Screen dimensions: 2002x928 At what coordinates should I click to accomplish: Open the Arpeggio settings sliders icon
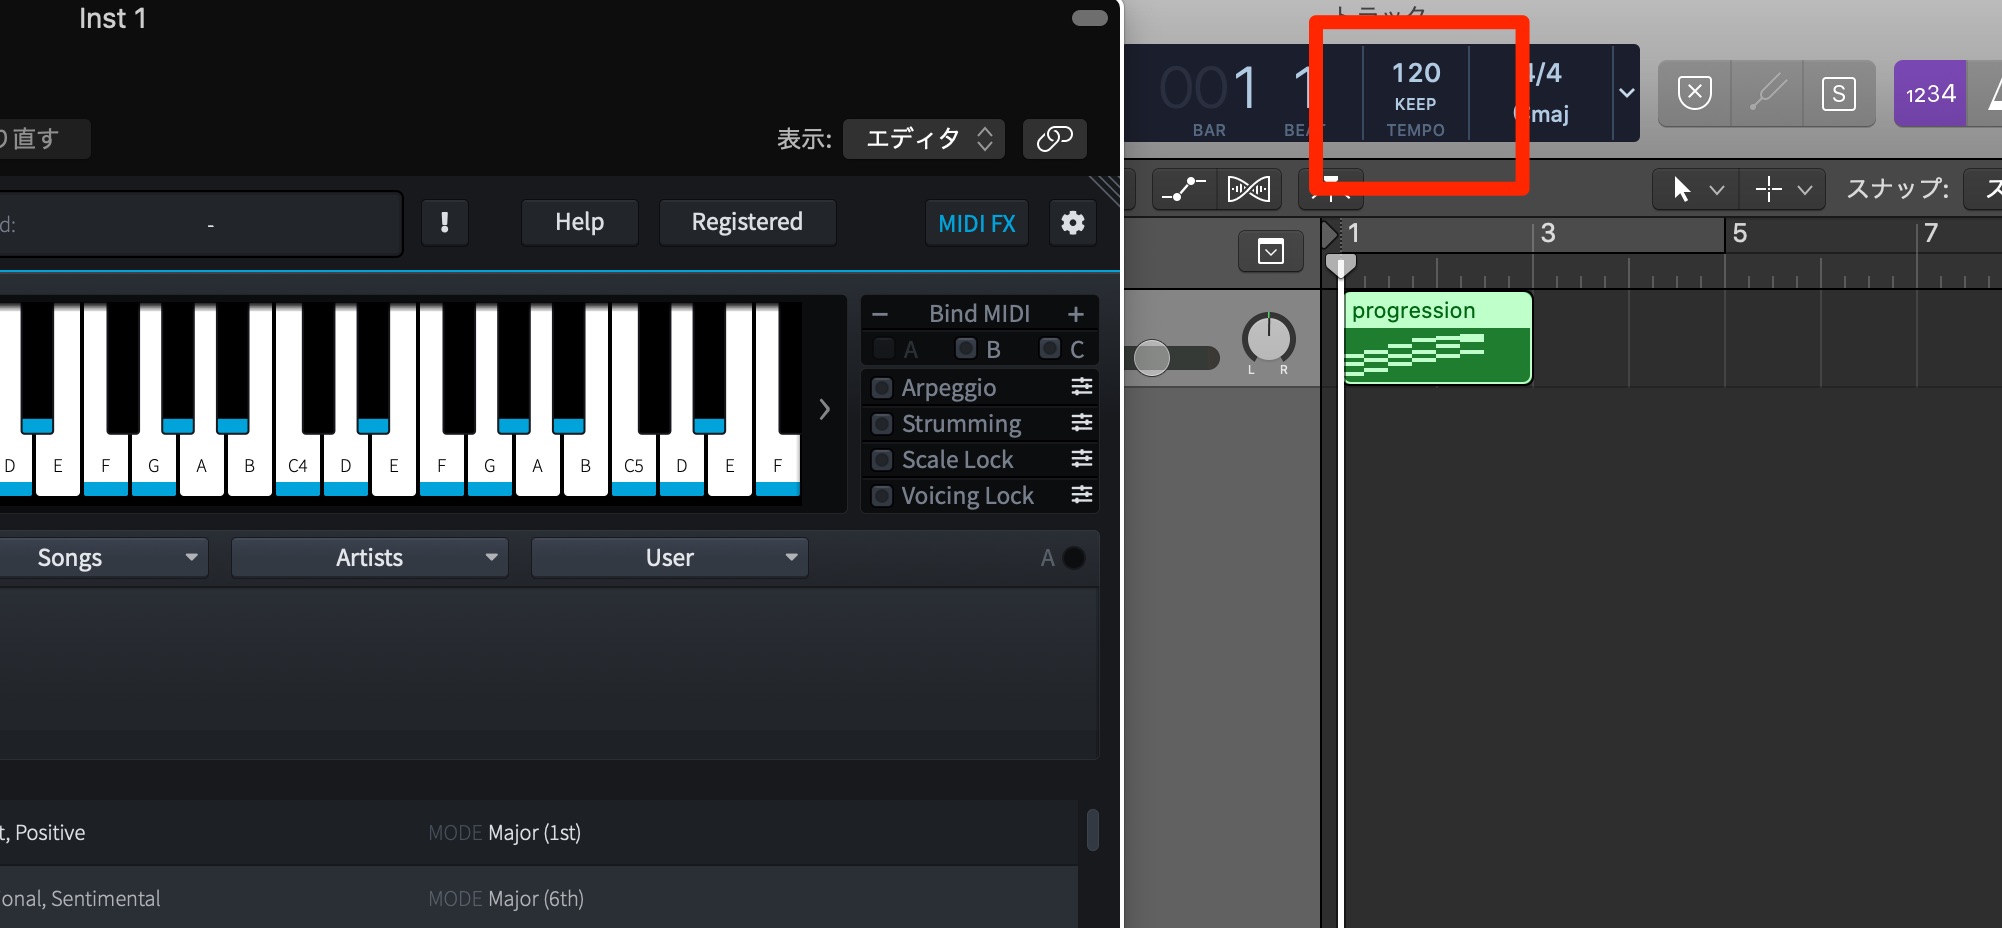tap(1081, 386)
